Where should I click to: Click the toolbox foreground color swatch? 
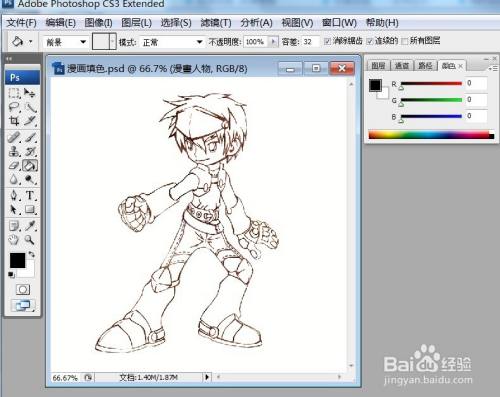[17, 260]
